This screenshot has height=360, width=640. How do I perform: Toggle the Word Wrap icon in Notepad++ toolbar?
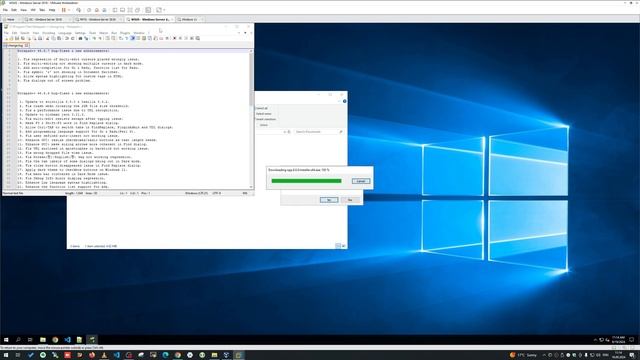(x=121, y=38)
